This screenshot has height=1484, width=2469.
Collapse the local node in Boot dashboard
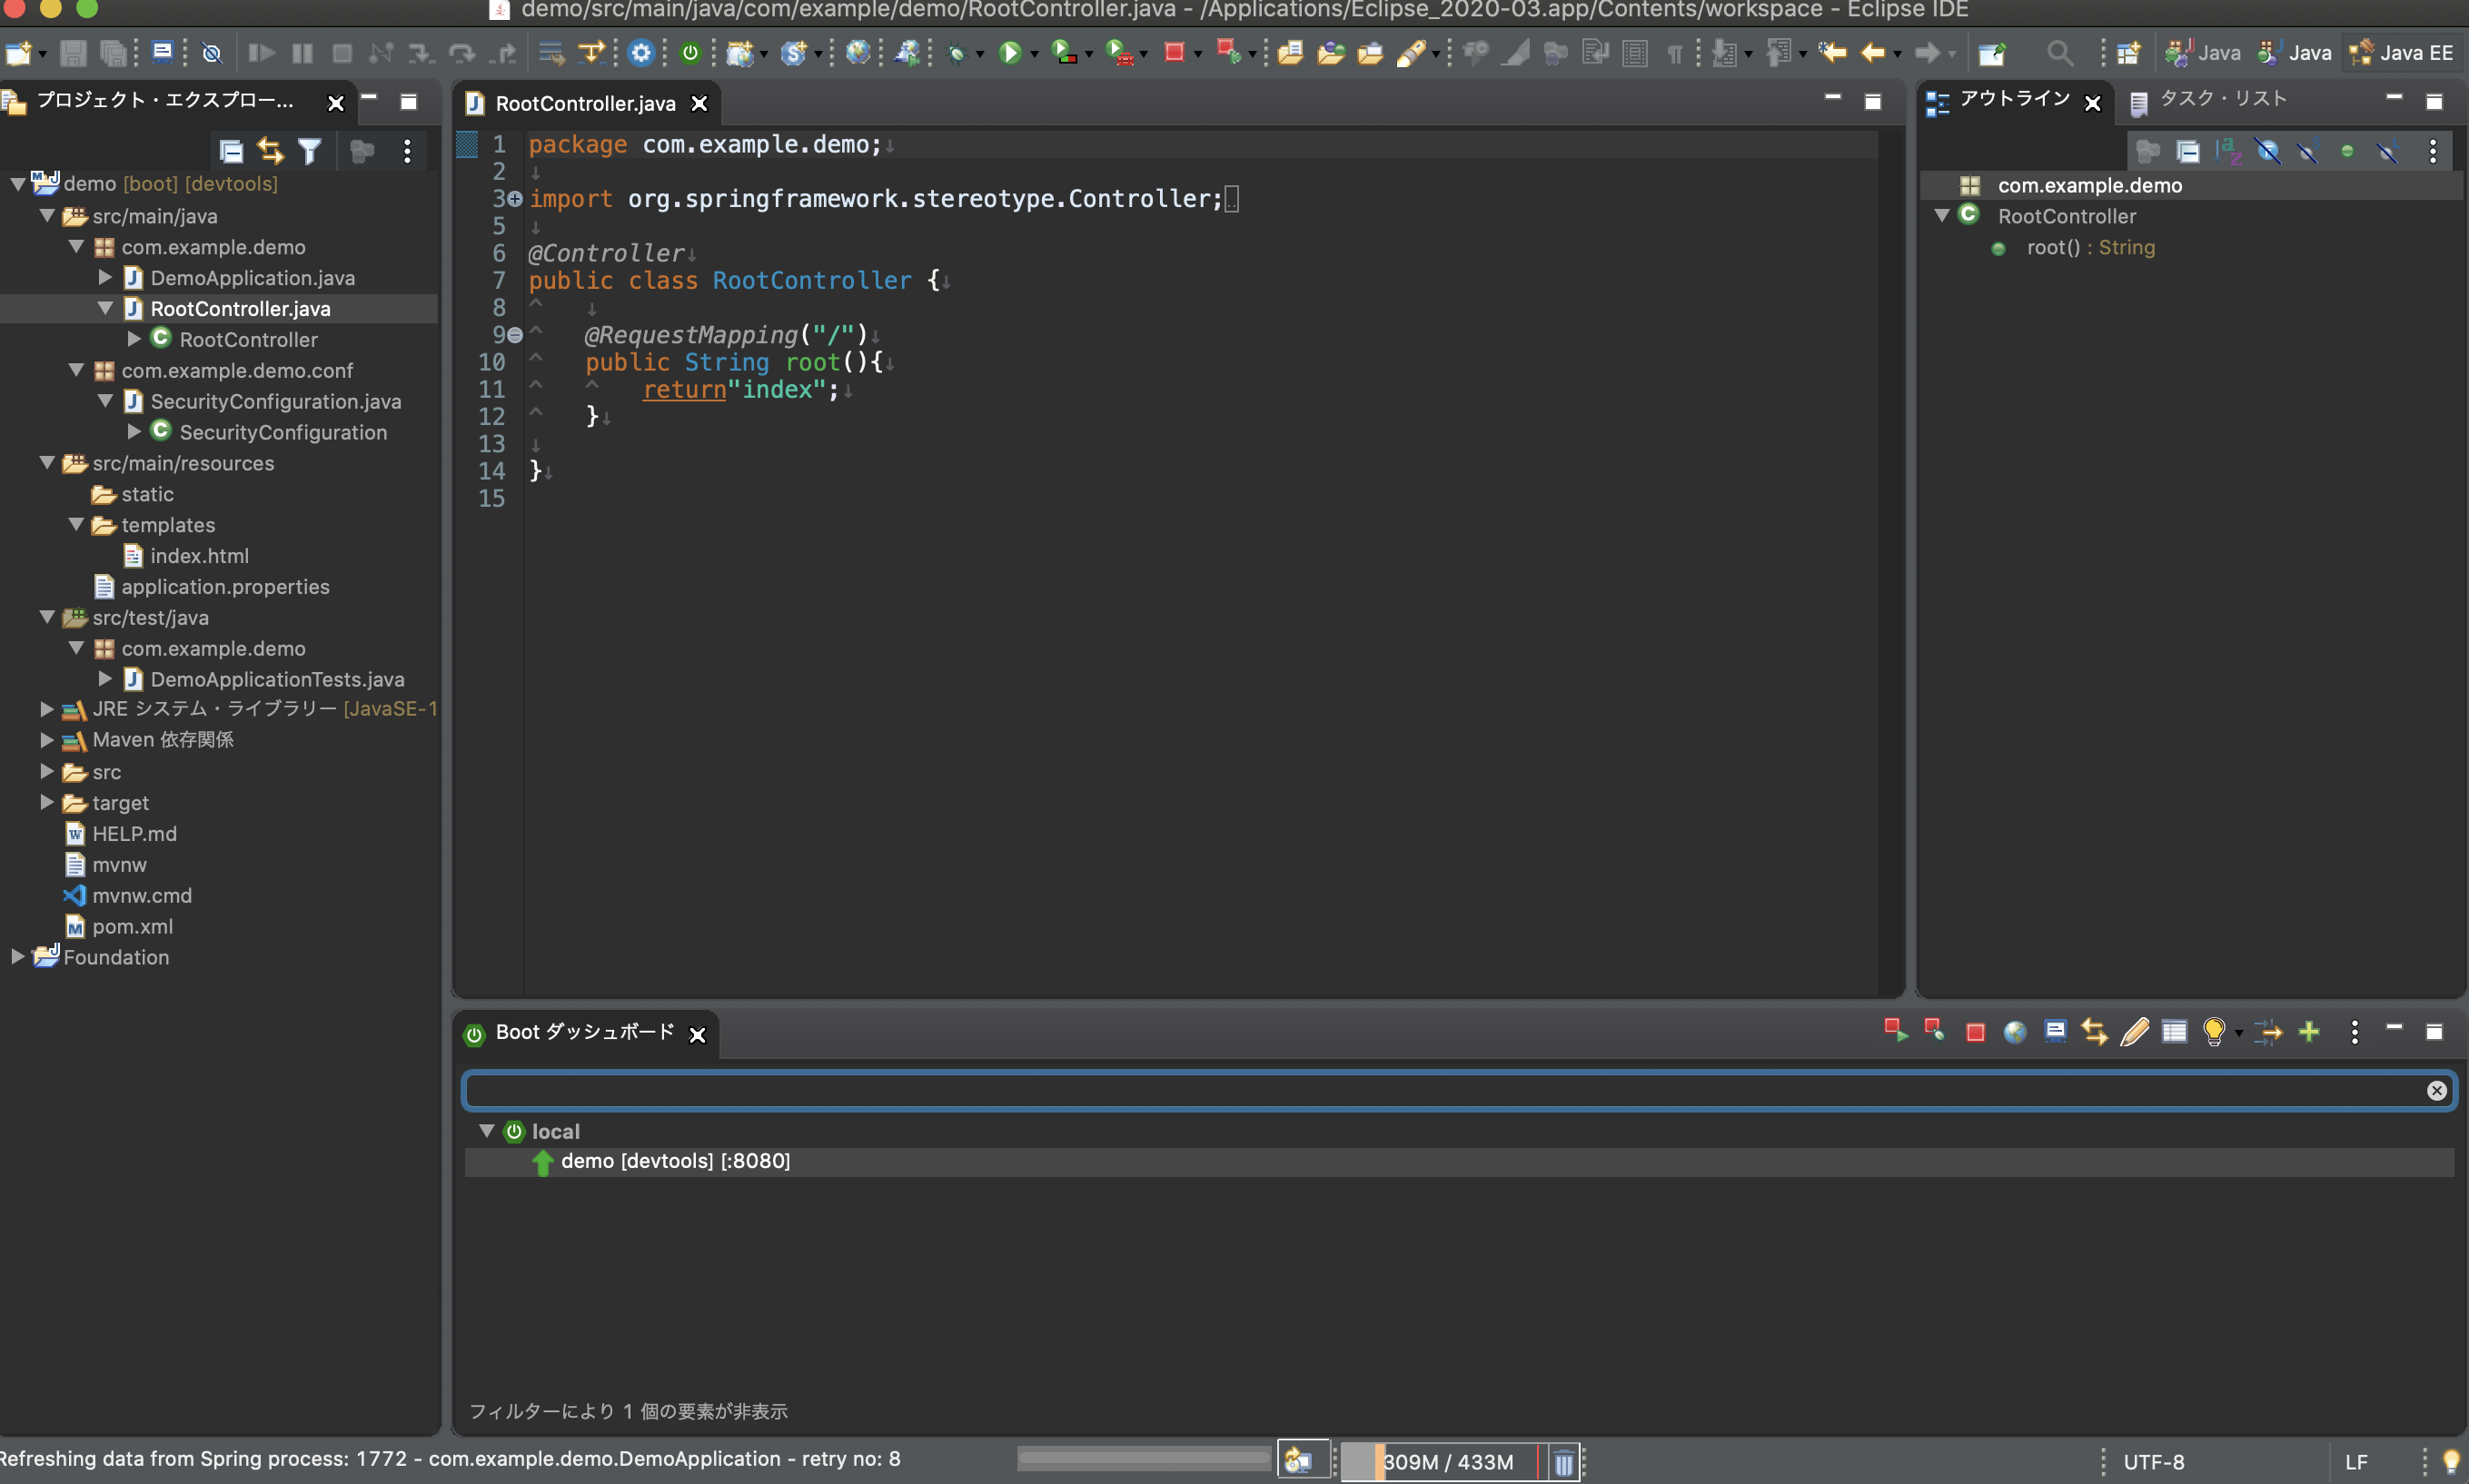[x=487, y=1131]
